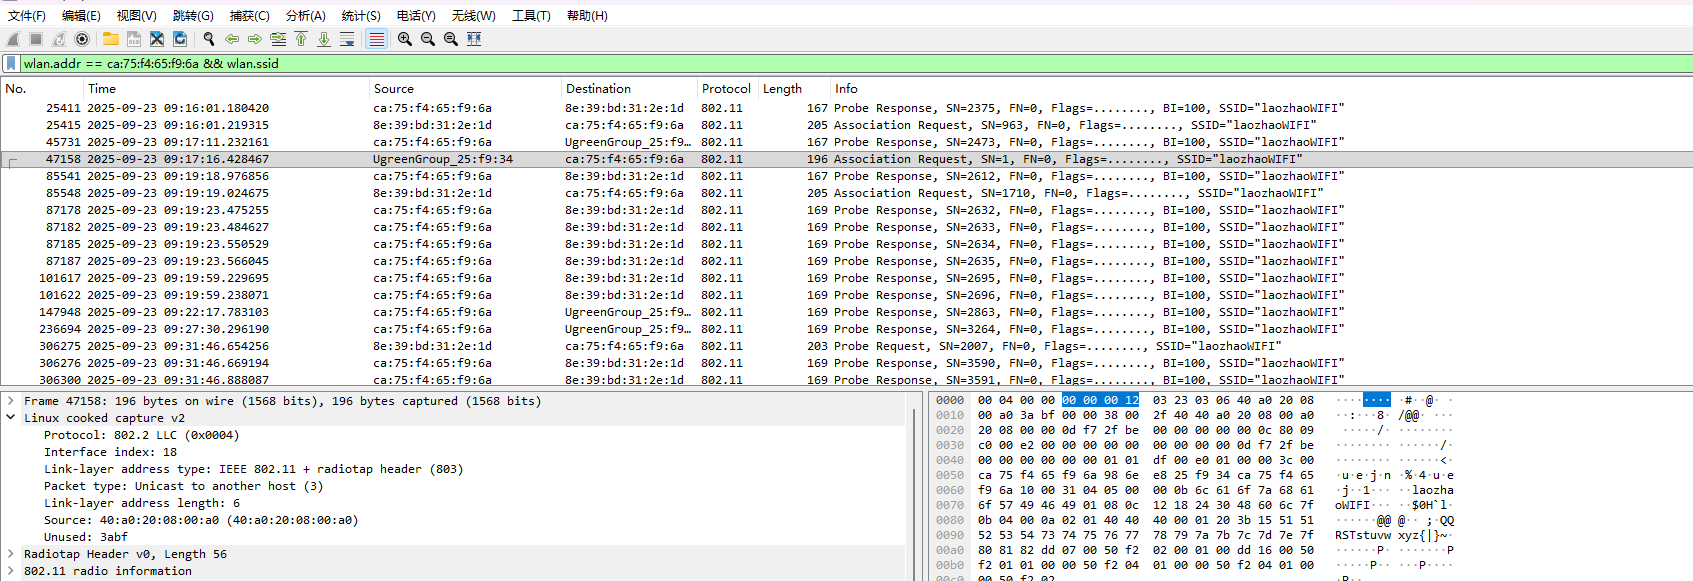Select the 'Protocol: 802.2 LLC (0x0004)' line

(x=141, y=435)
